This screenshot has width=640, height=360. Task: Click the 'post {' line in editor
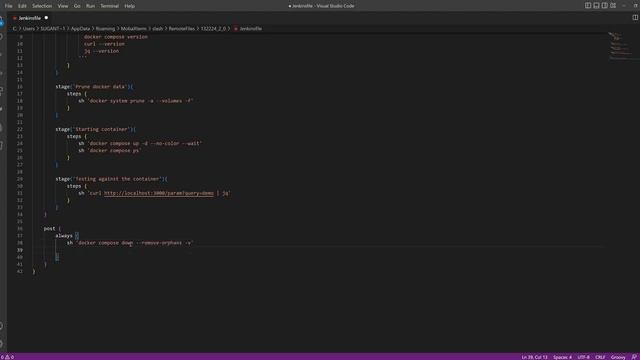pos(52,229)
